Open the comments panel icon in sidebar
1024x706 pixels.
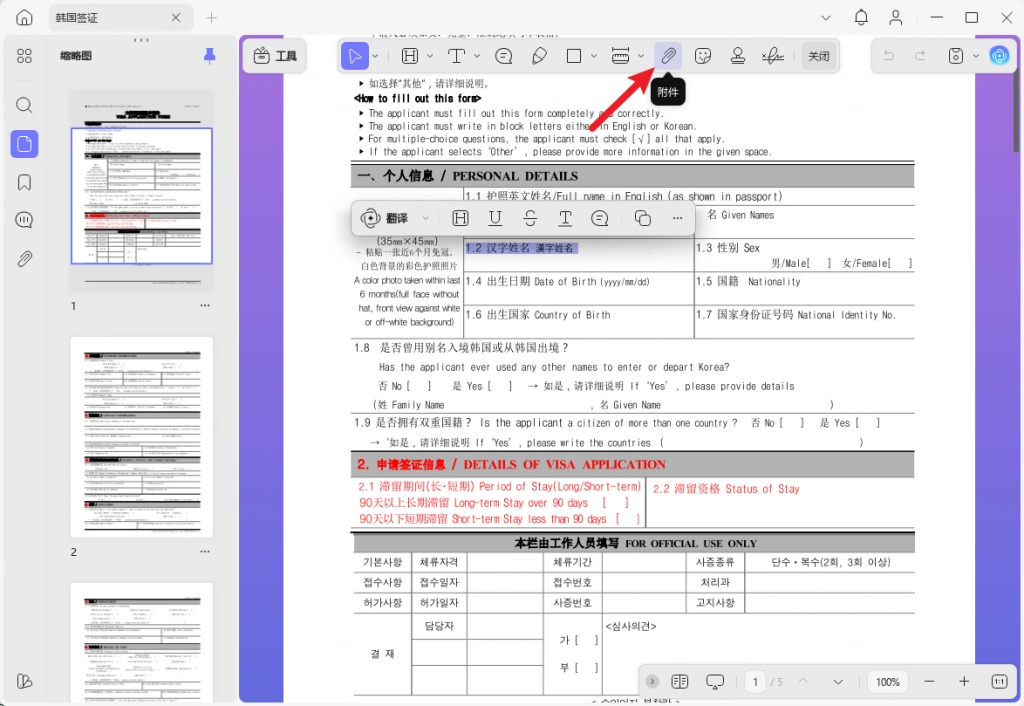[x=24, y=220]
